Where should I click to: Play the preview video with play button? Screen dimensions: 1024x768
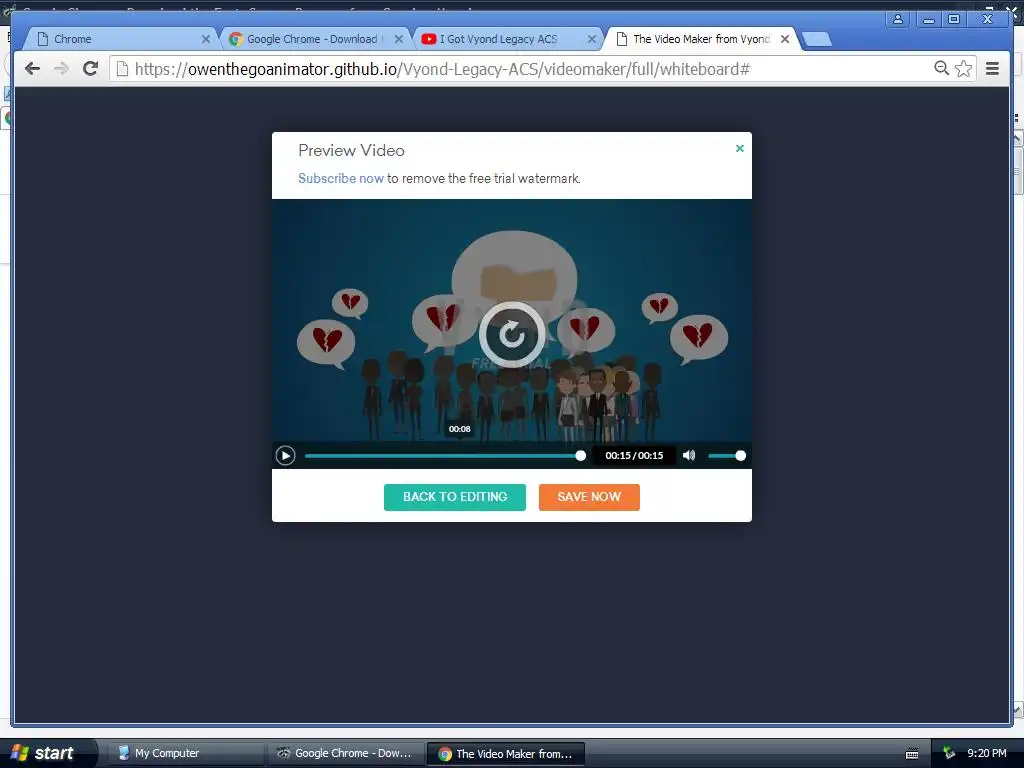point(285,455)
